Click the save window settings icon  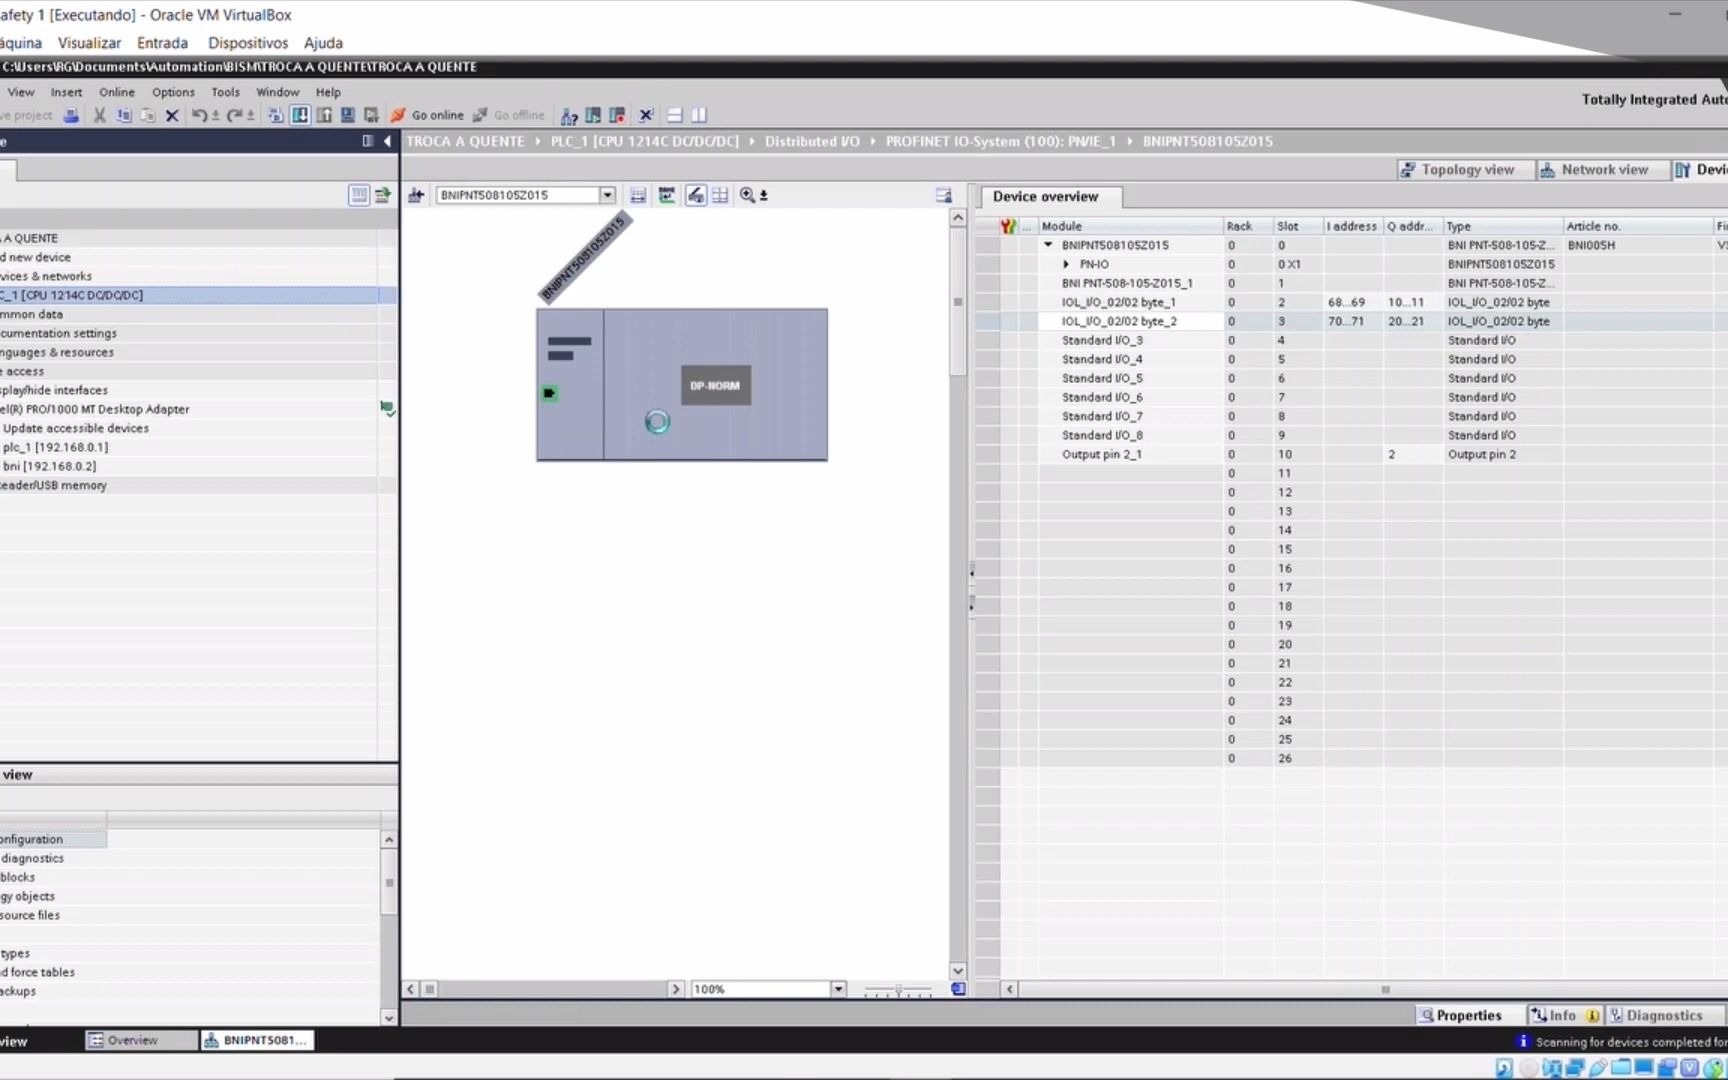click(x=943, y=195)
